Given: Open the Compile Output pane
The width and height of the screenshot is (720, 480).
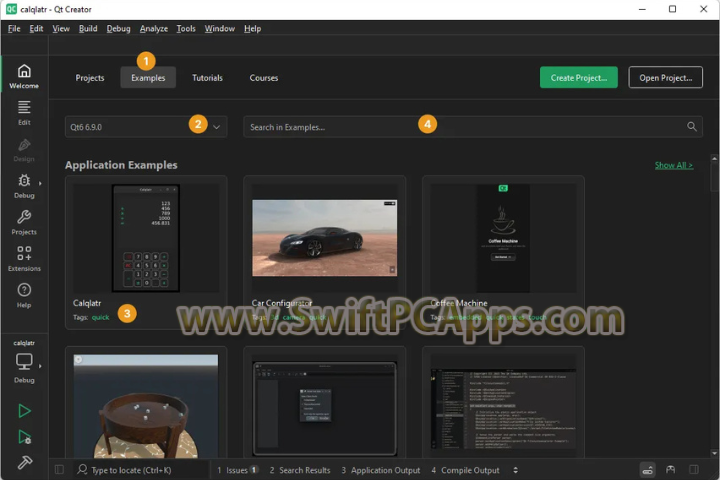Looking at the screenshot, I should 465,470.
